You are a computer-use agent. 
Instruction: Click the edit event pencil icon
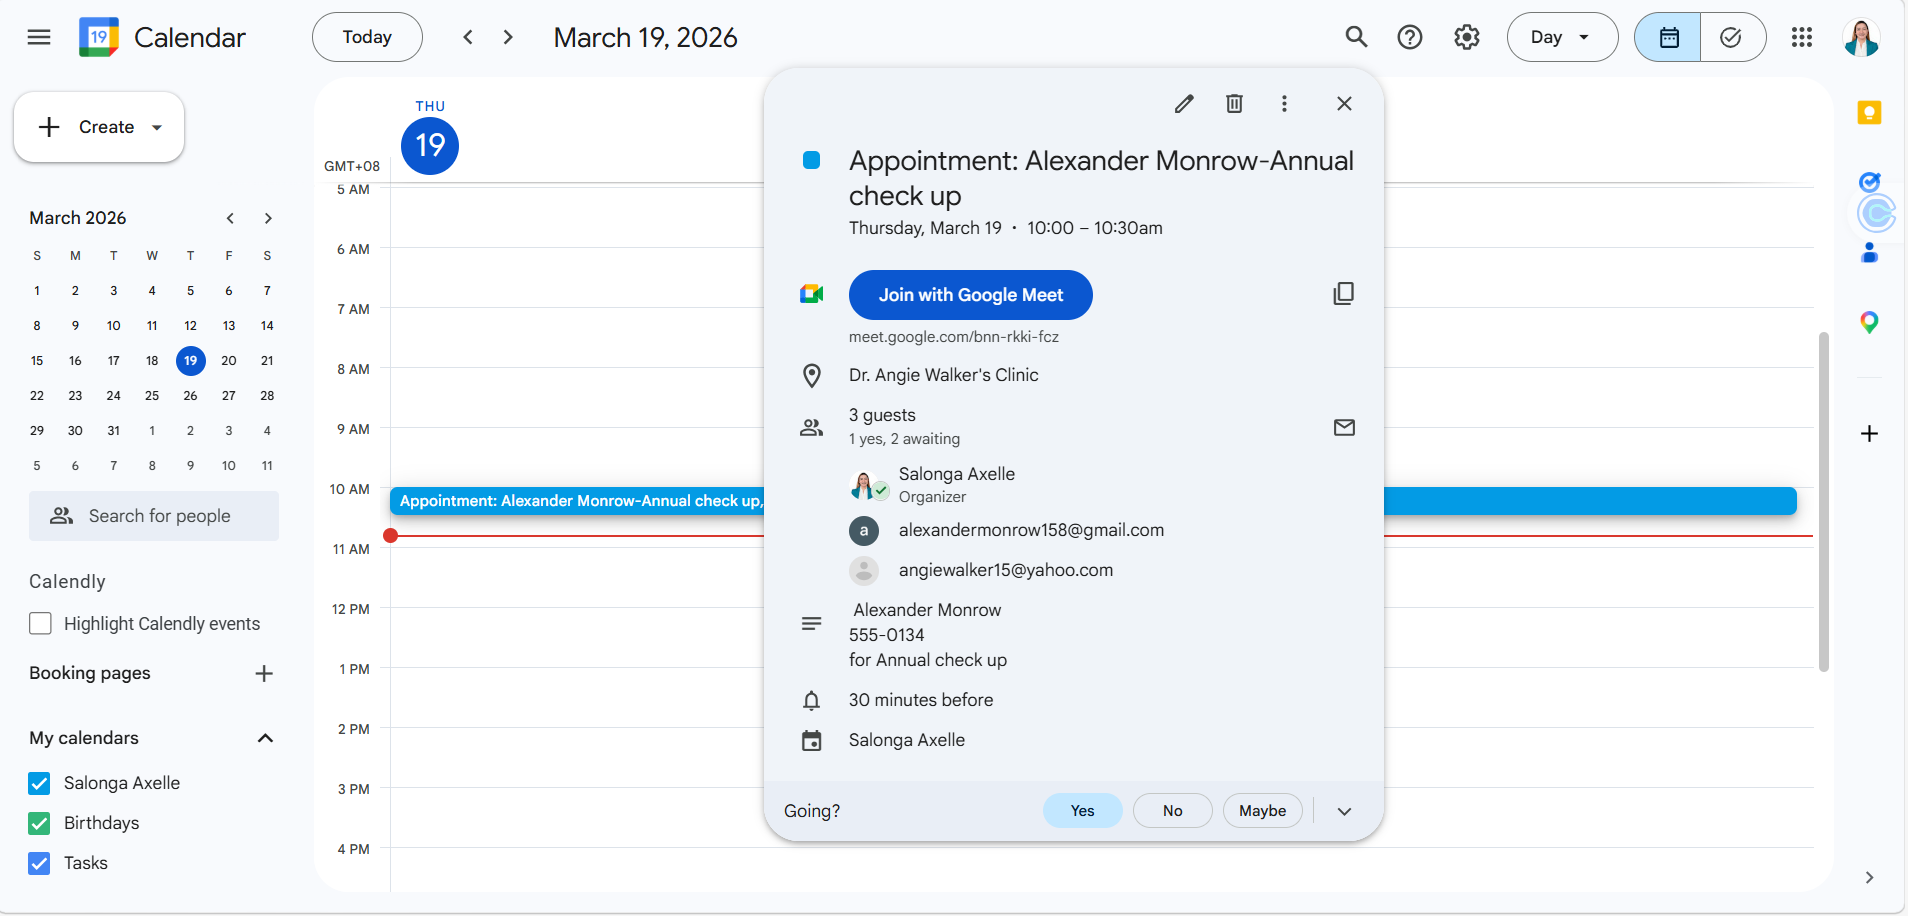click(1184, 104)
